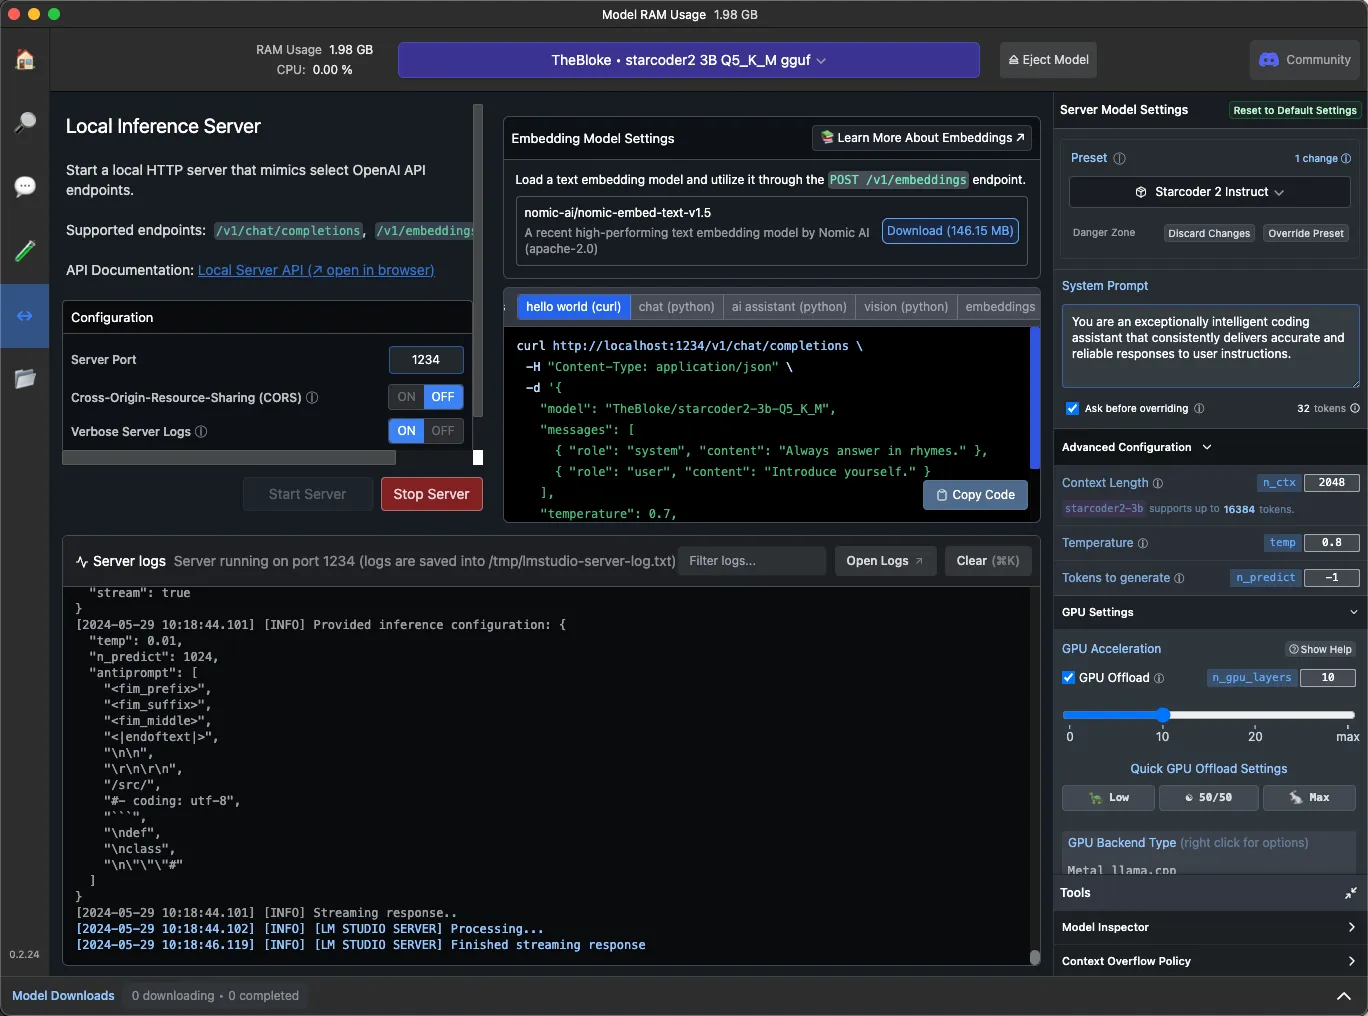Viewport: 1368px width, 1016px height.
Task: Click the collapse icon beside Tools
Action: [1350, 893]
